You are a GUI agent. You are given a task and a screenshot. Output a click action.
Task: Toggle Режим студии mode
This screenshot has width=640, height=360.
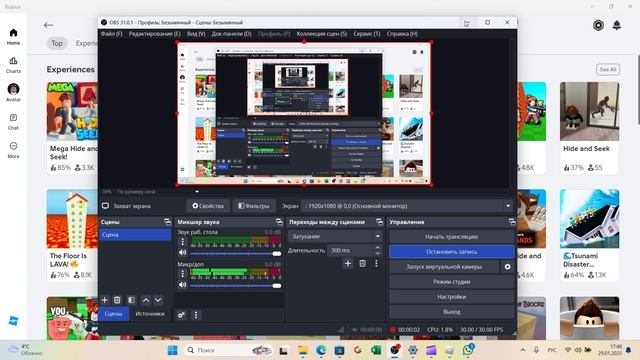pos(451,282)
